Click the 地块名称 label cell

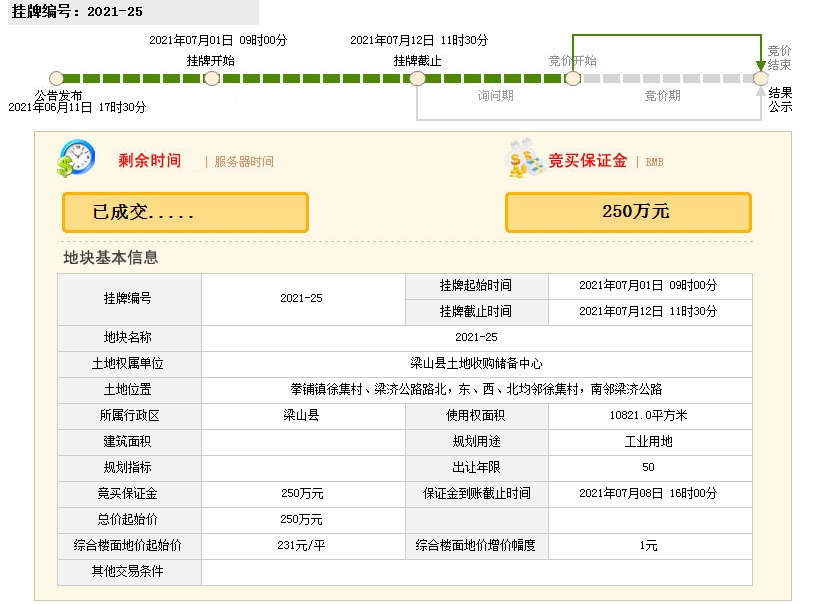click(x=129, y=338)
